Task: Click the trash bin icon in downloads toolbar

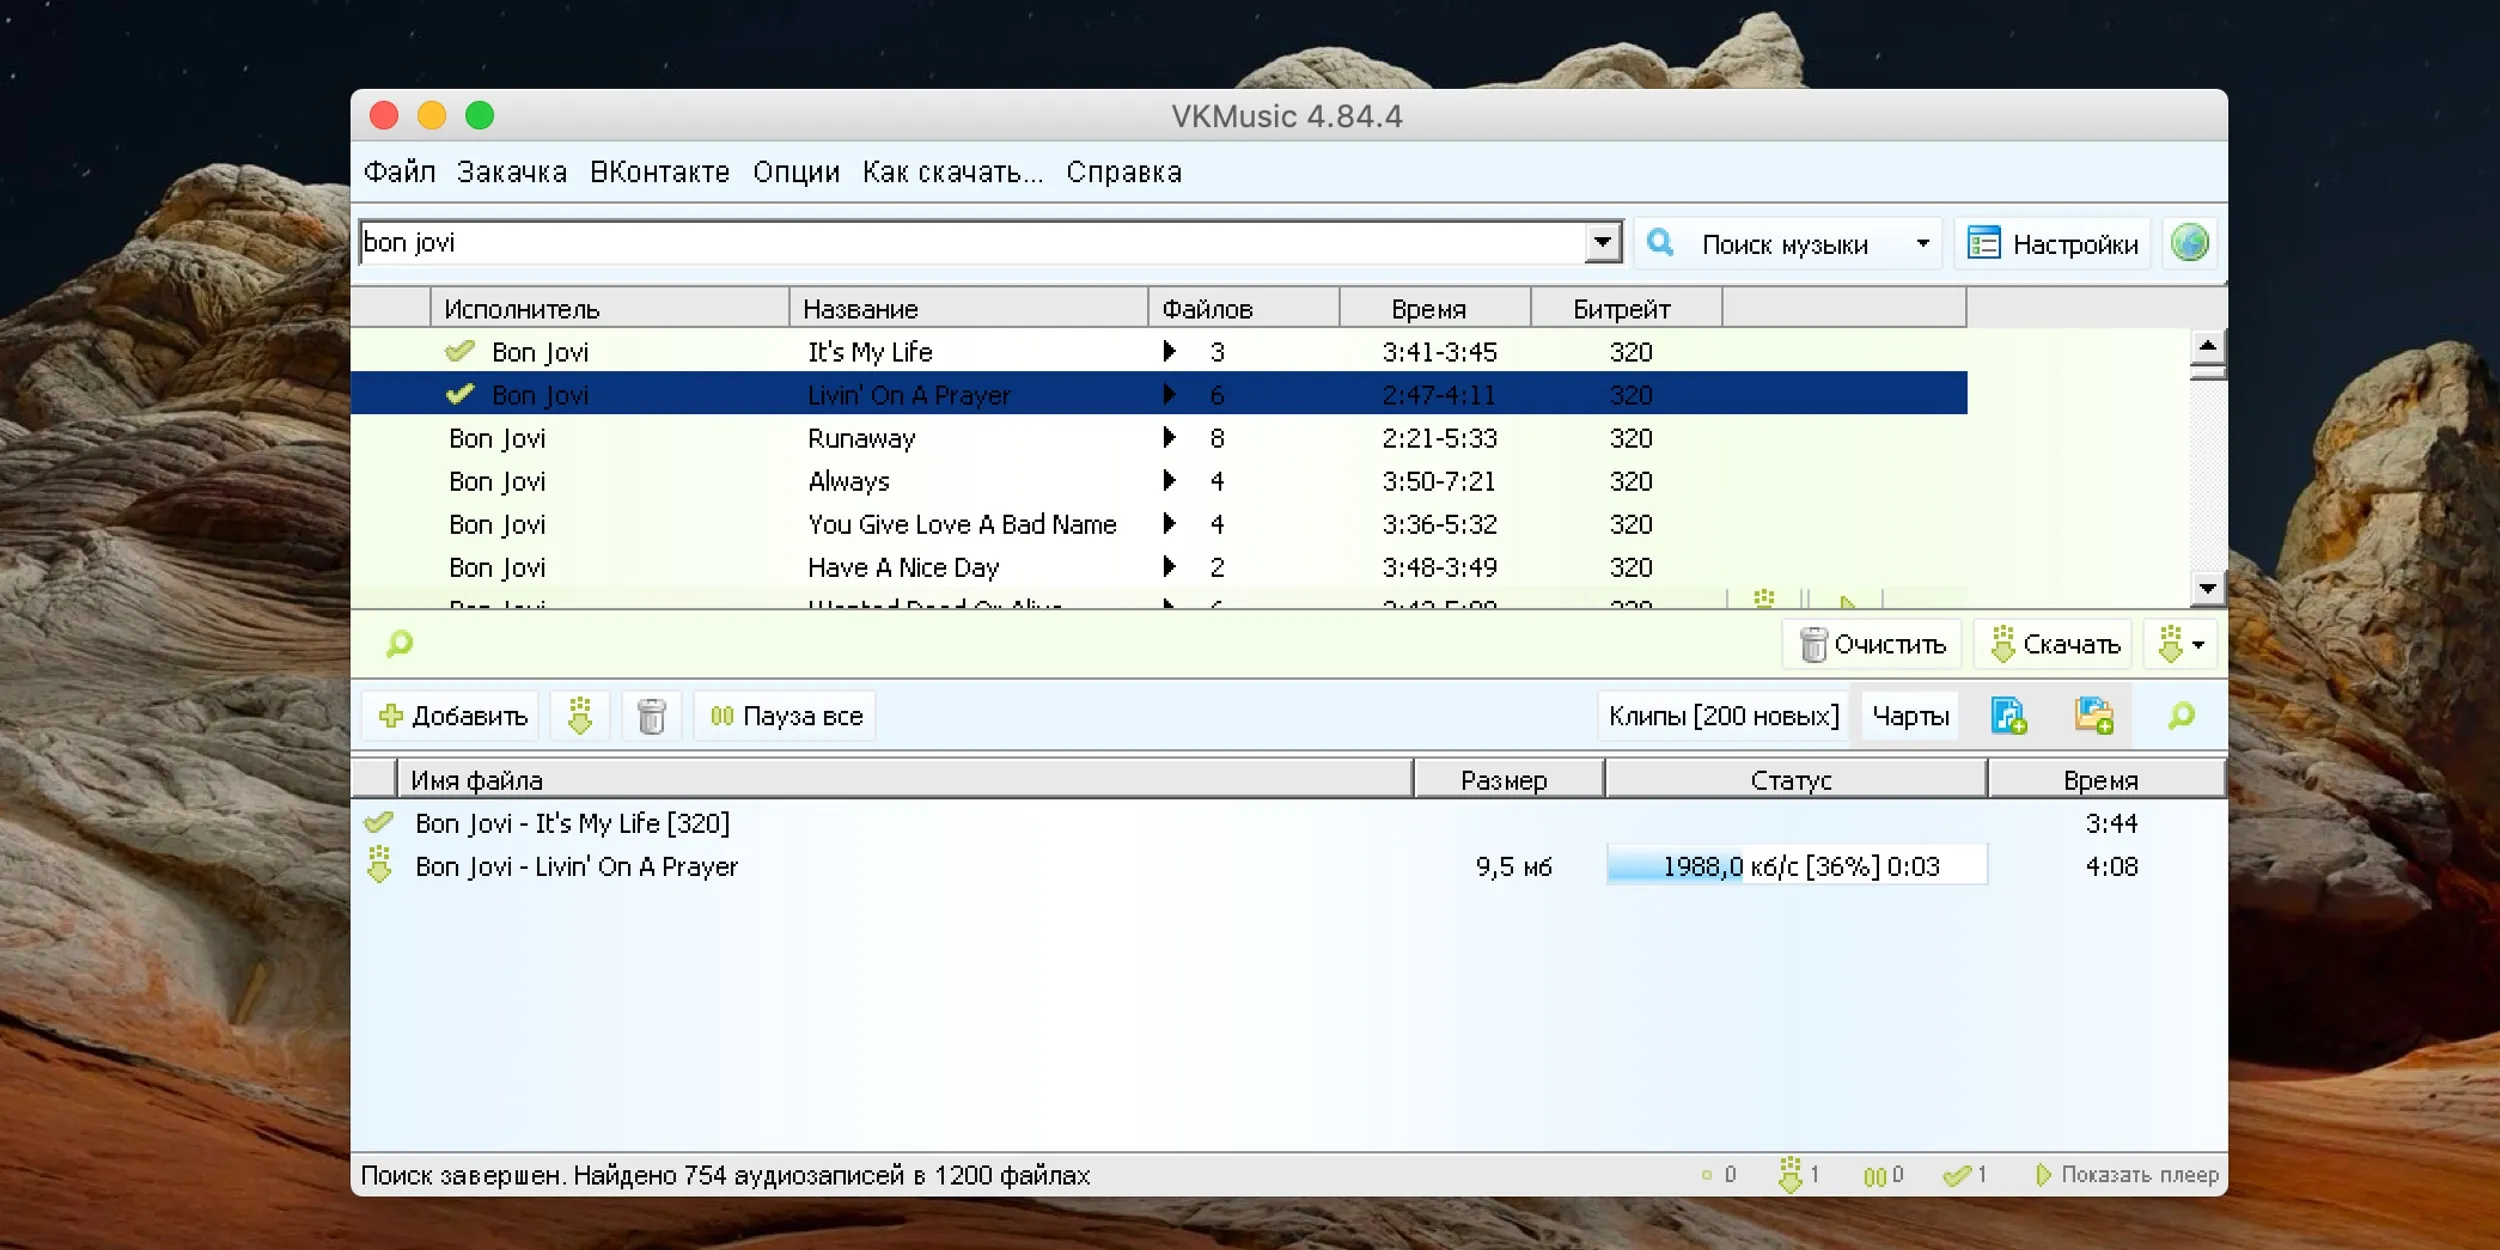Action: (652, 716)
